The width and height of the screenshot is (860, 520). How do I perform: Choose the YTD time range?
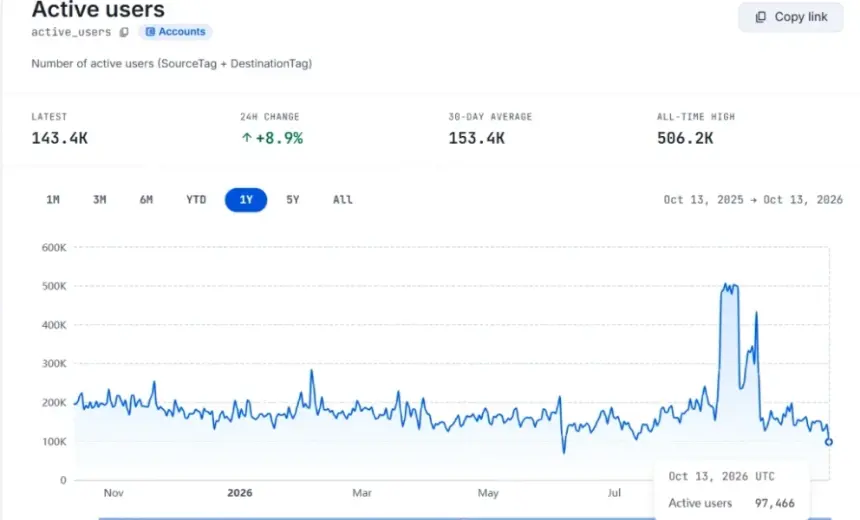pyautogui.click(x=196, y=200)
